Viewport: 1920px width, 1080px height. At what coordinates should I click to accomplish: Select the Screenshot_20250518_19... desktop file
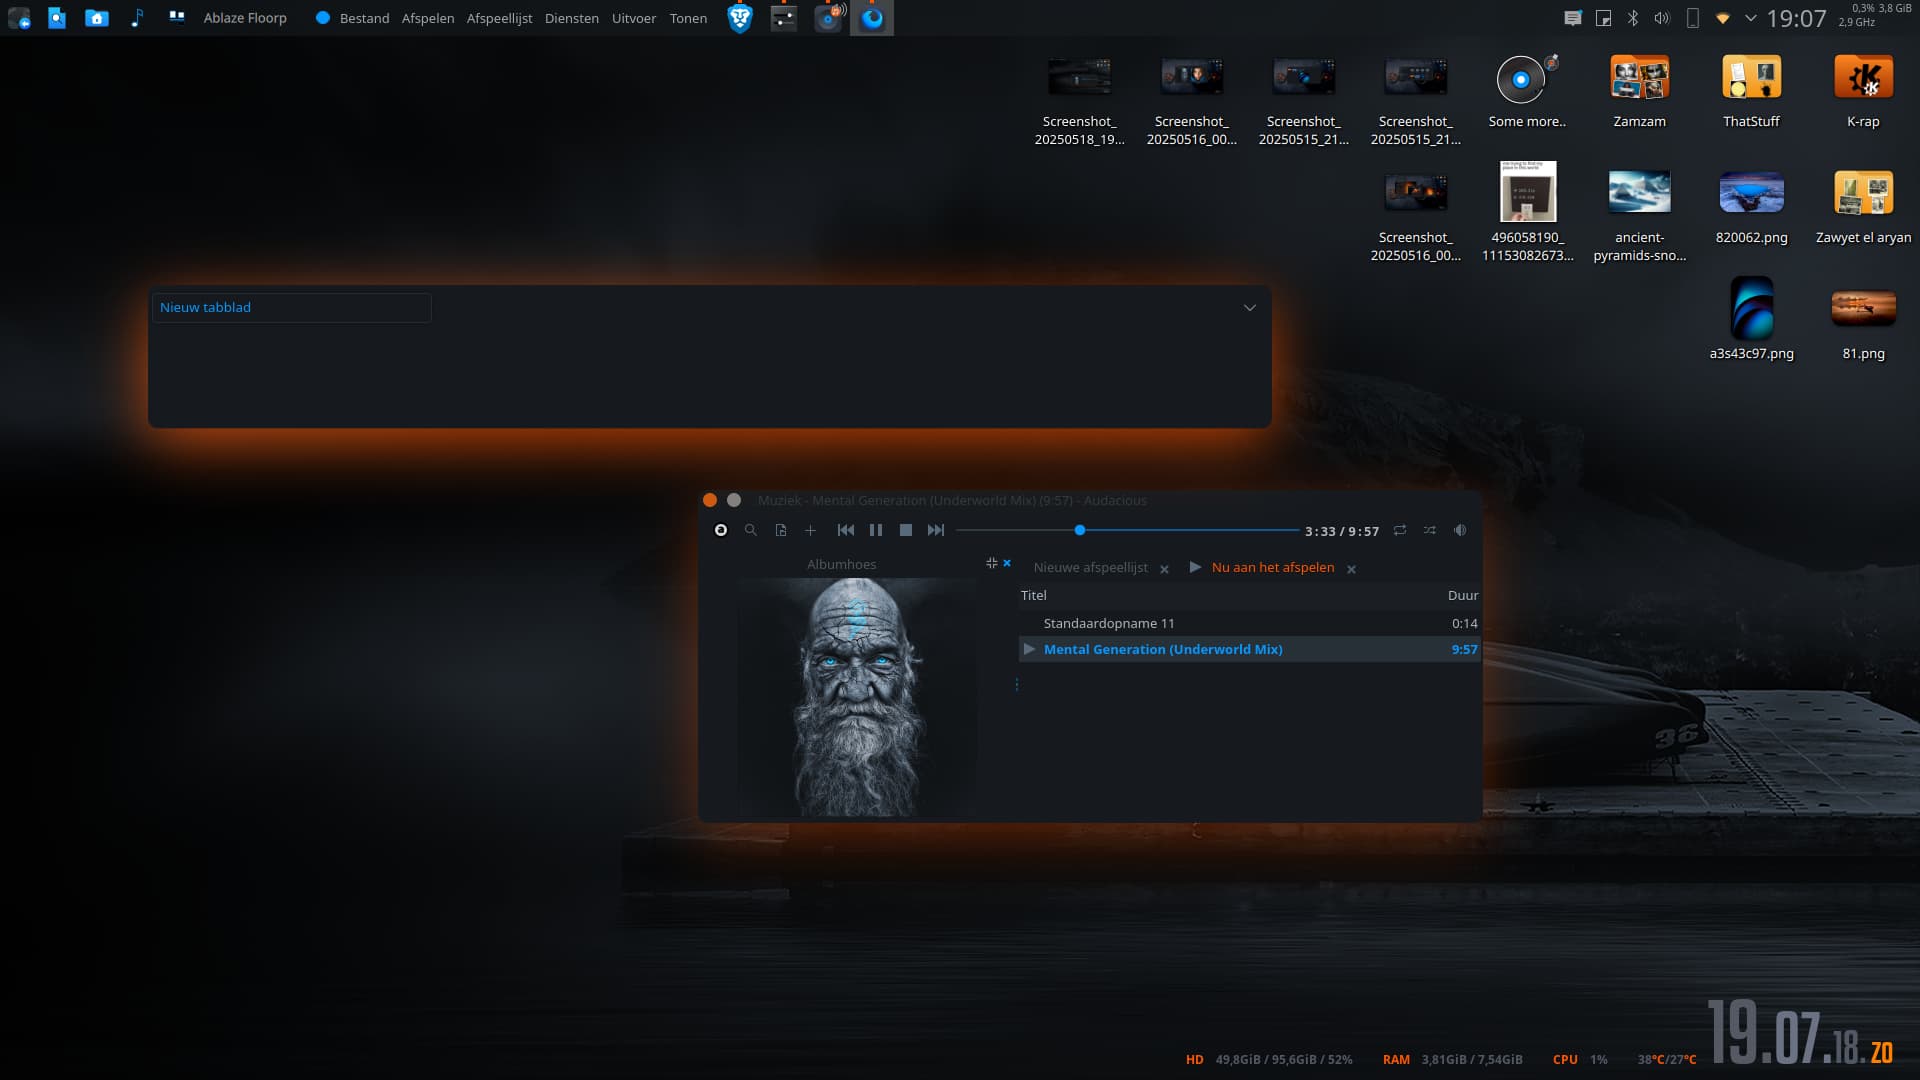[1079, 102]
